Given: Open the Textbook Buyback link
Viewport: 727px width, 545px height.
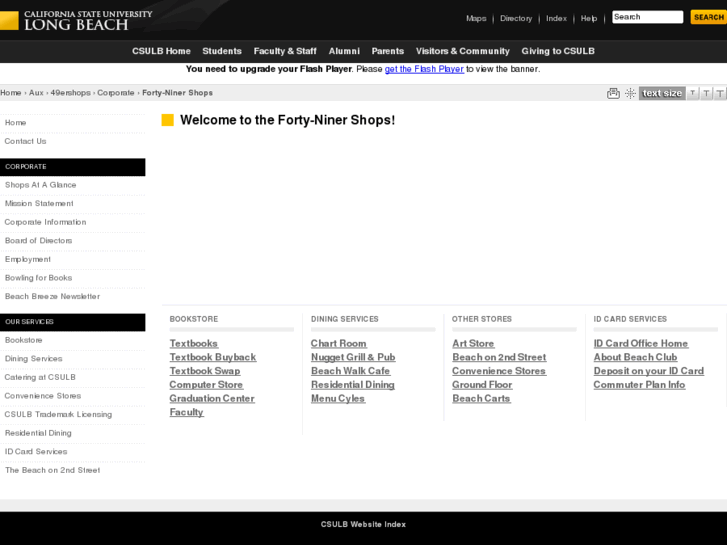Looking at the screenshot, I should point(213,358).
